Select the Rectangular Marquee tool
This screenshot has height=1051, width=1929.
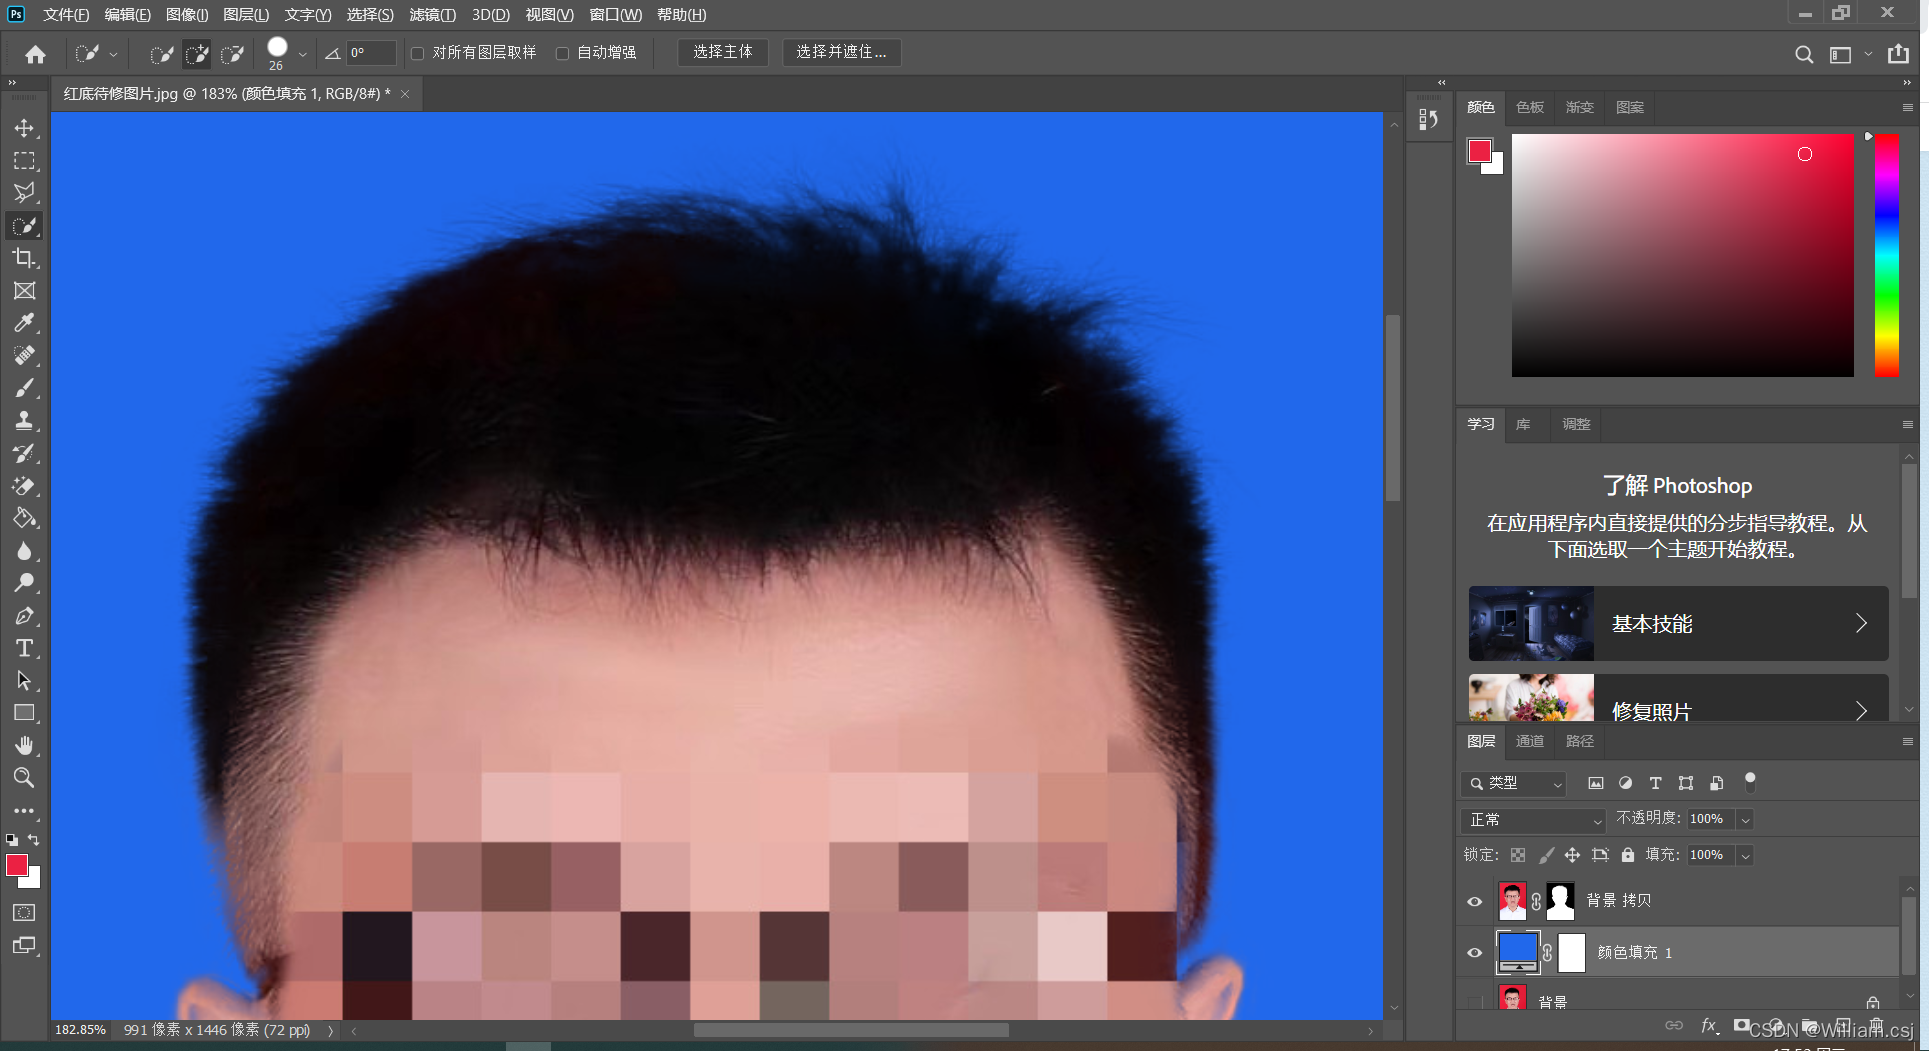pos(24,161)
